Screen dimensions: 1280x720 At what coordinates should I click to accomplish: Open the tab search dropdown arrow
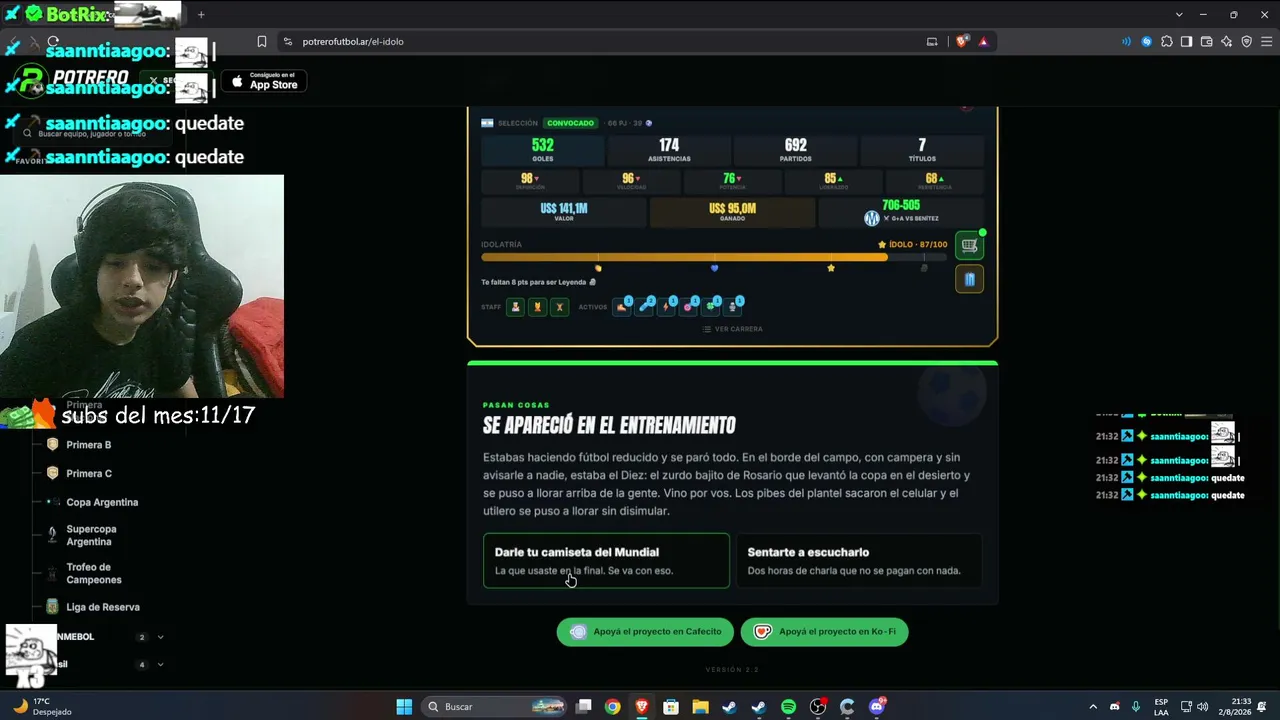coord(1179,15)
